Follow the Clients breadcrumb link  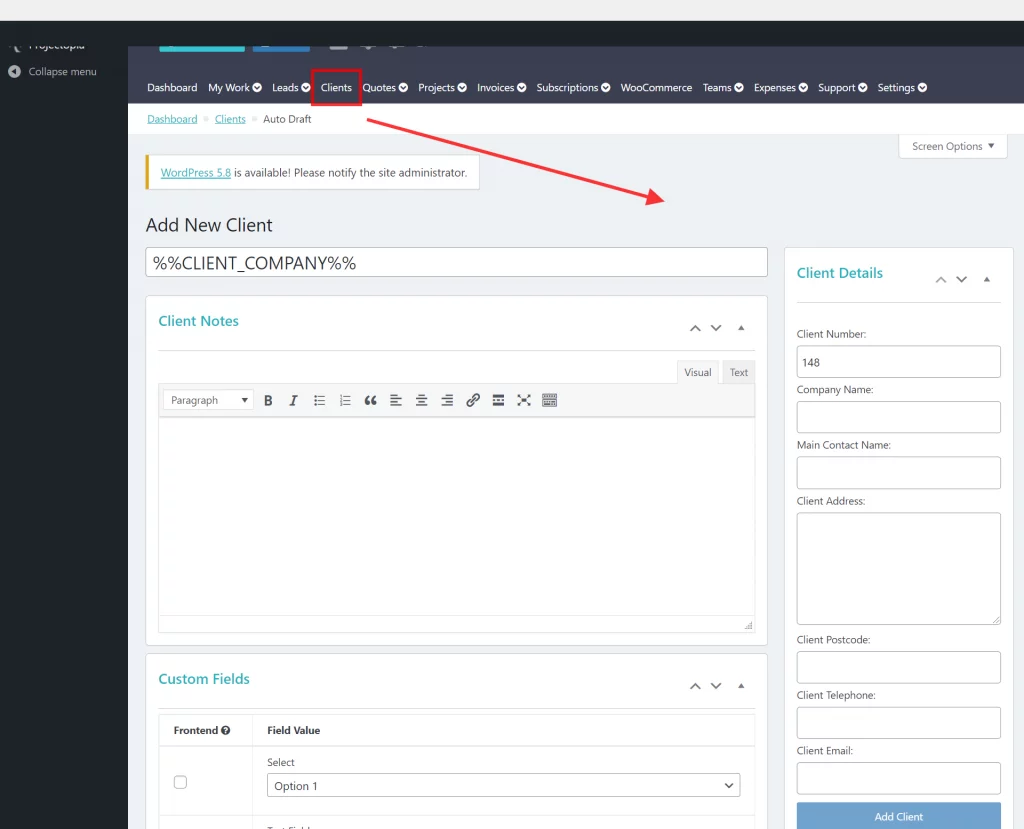[230, 119]
